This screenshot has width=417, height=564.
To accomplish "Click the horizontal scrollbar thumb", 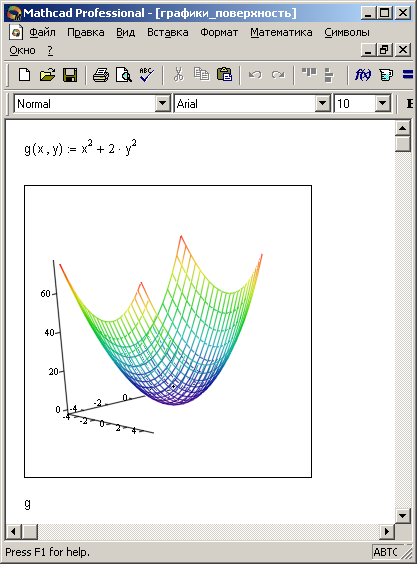I will coord(30,532).
